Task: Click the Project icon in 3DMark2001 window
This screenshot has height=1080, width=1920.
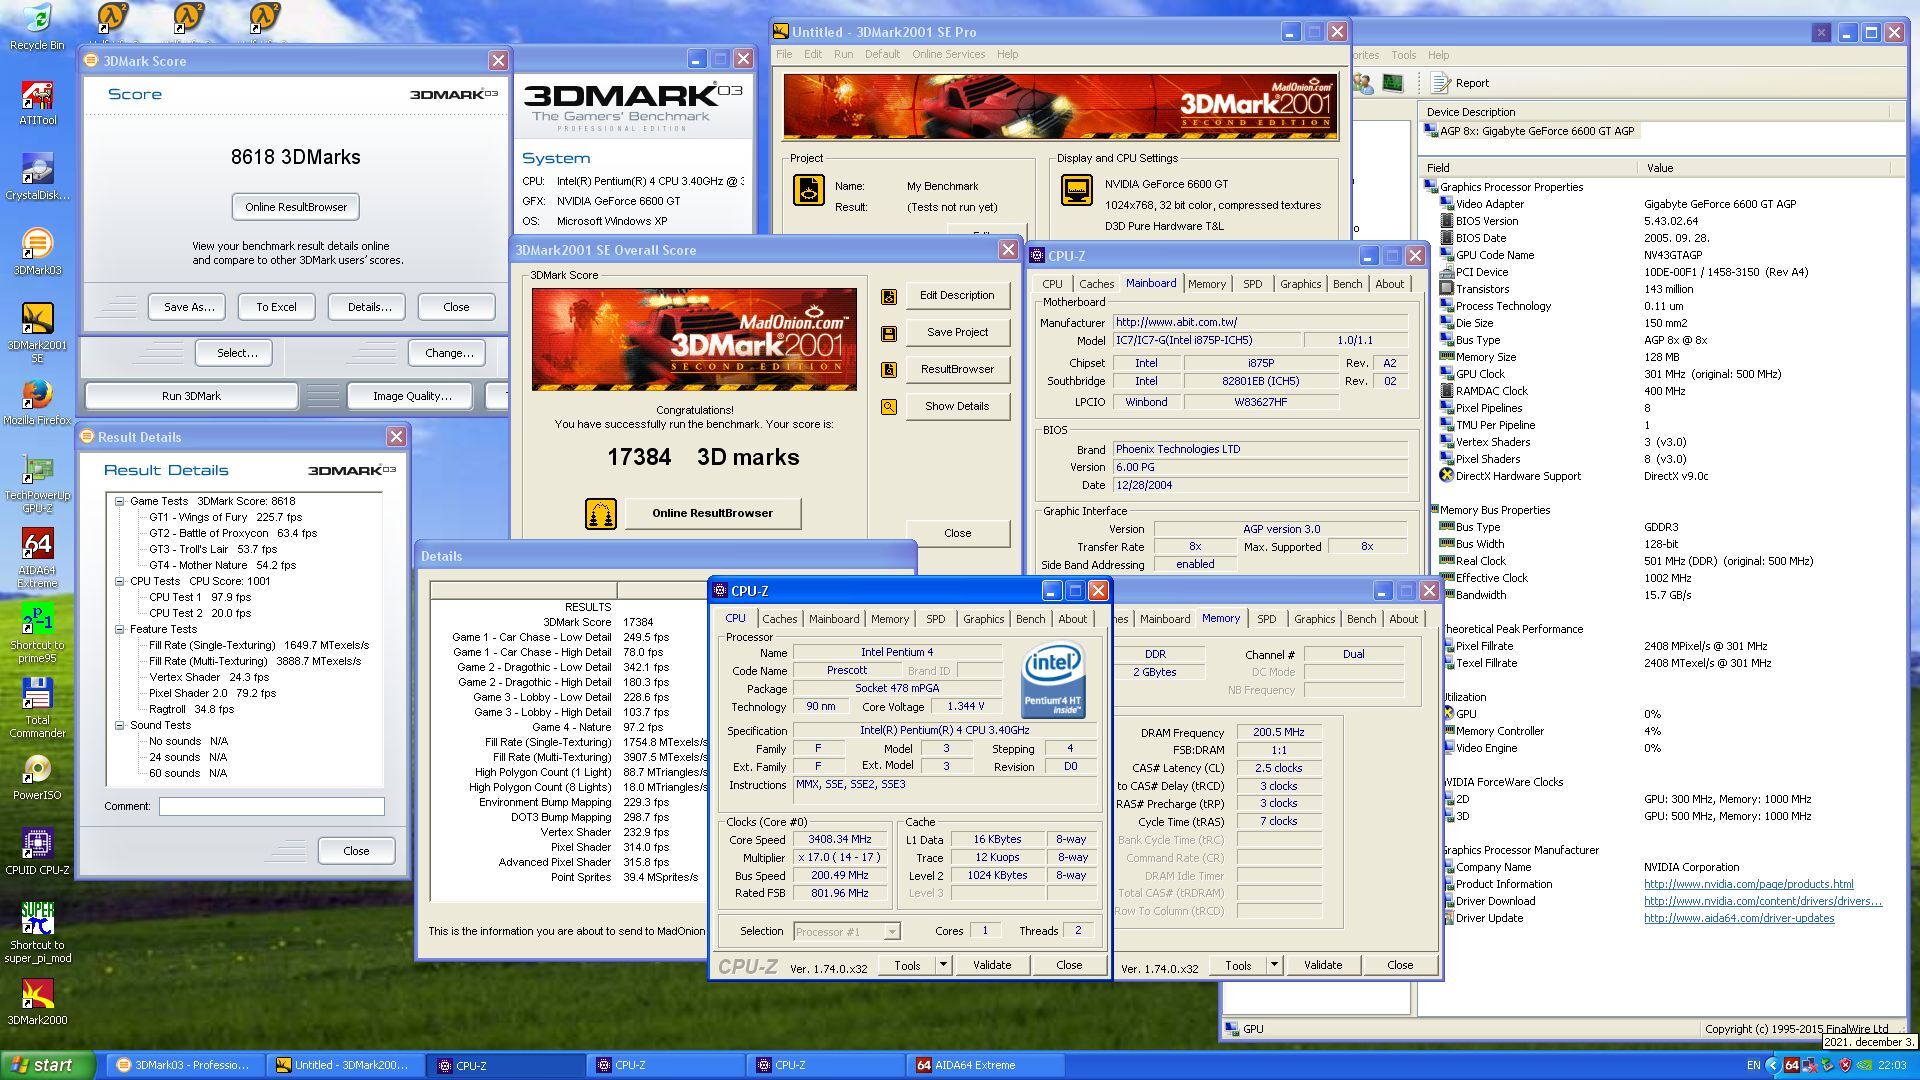Action: tap(808, 189)
